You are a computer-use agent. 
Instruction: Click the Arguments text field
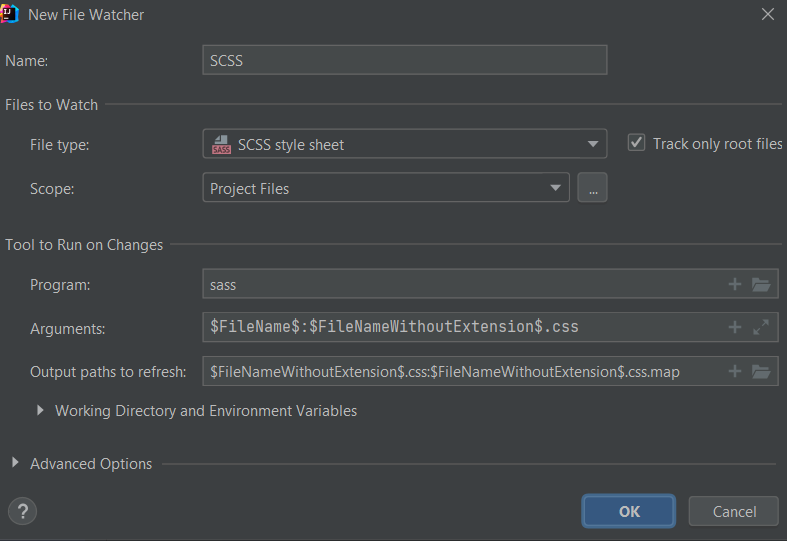462,327
